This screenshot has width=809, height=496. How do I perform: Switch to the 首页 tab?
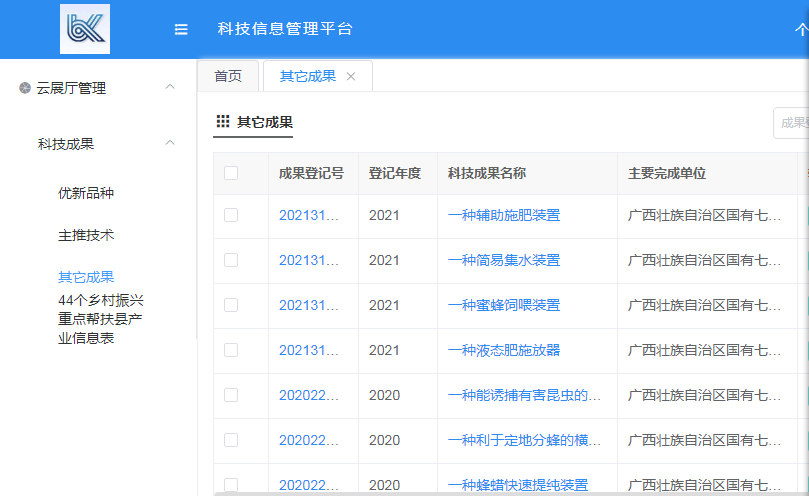(x=228, y=77)
